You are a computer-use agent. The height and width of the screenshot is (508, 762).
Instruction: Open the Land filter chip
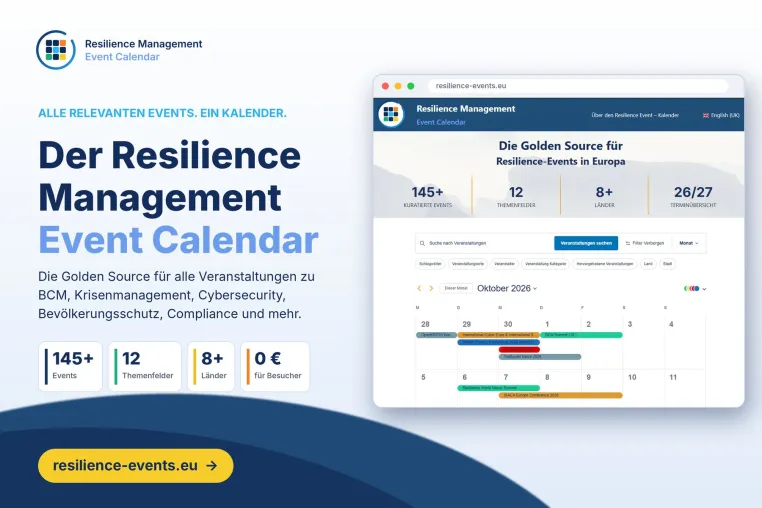pyautogui.click(x=648, y=264)
